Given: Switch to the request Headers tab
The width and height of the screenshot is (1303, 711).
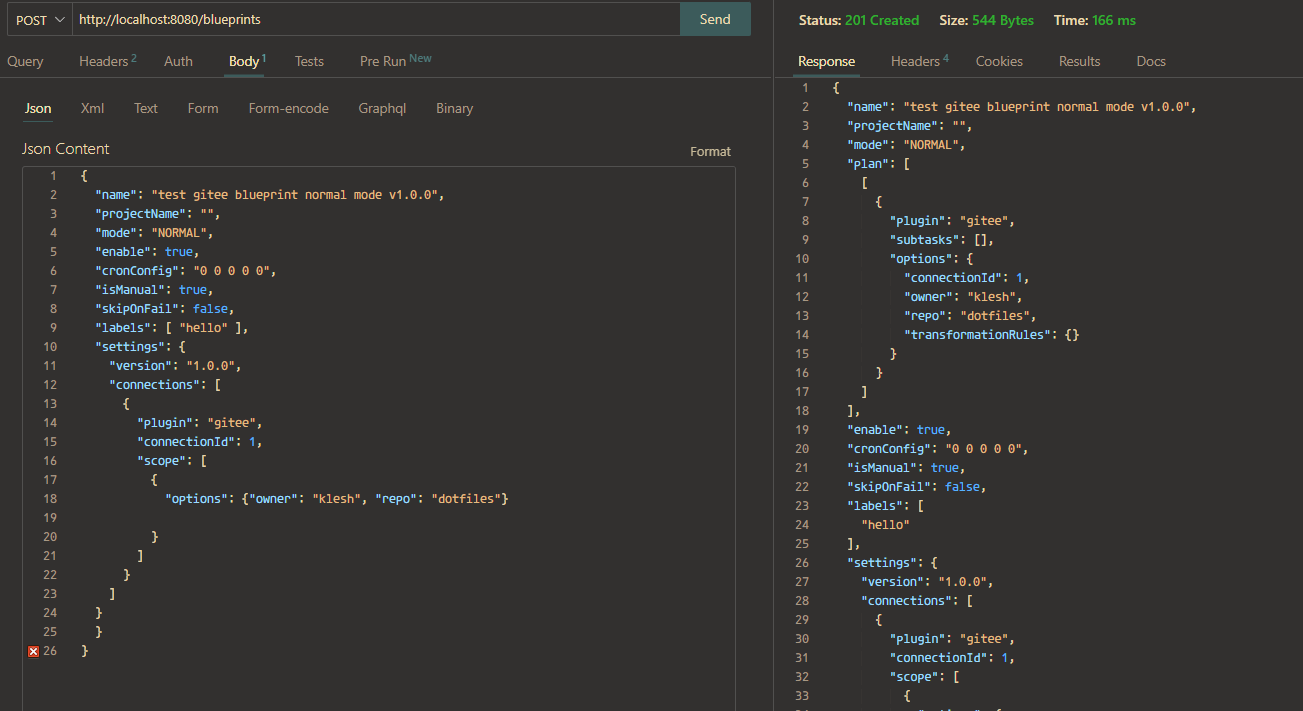Looking at the screenshot, I should coord(107,61).
